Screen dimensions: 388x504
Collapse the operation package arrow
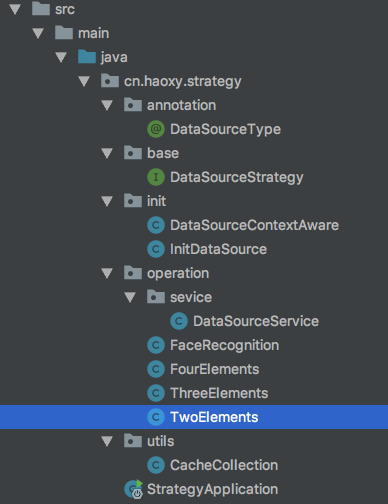(x=107, y=273)
